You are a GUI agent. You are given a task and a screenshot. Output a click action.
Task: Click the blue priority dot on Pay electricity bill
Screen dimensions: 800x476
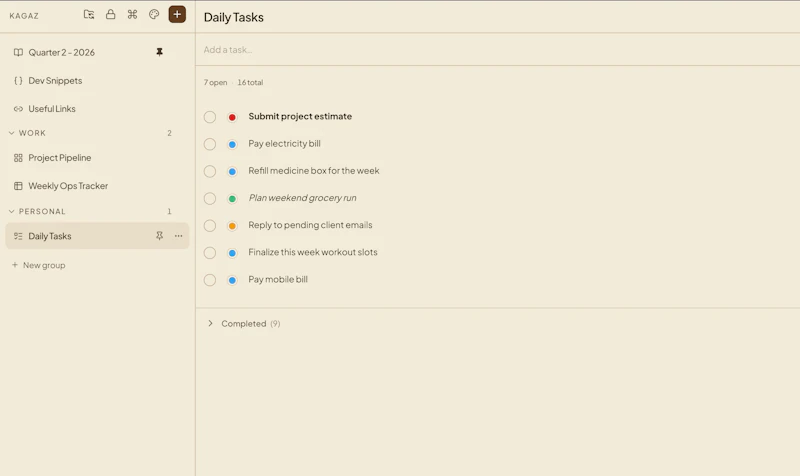232,144
